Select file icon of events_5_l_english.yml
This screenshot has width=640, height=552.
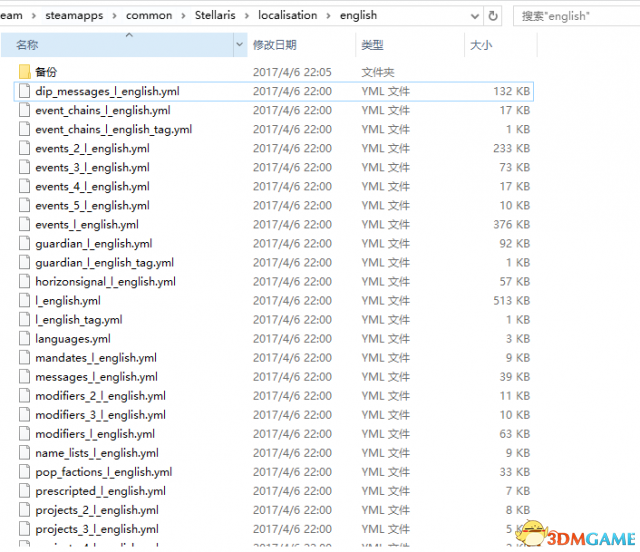(x=24, y=205)
